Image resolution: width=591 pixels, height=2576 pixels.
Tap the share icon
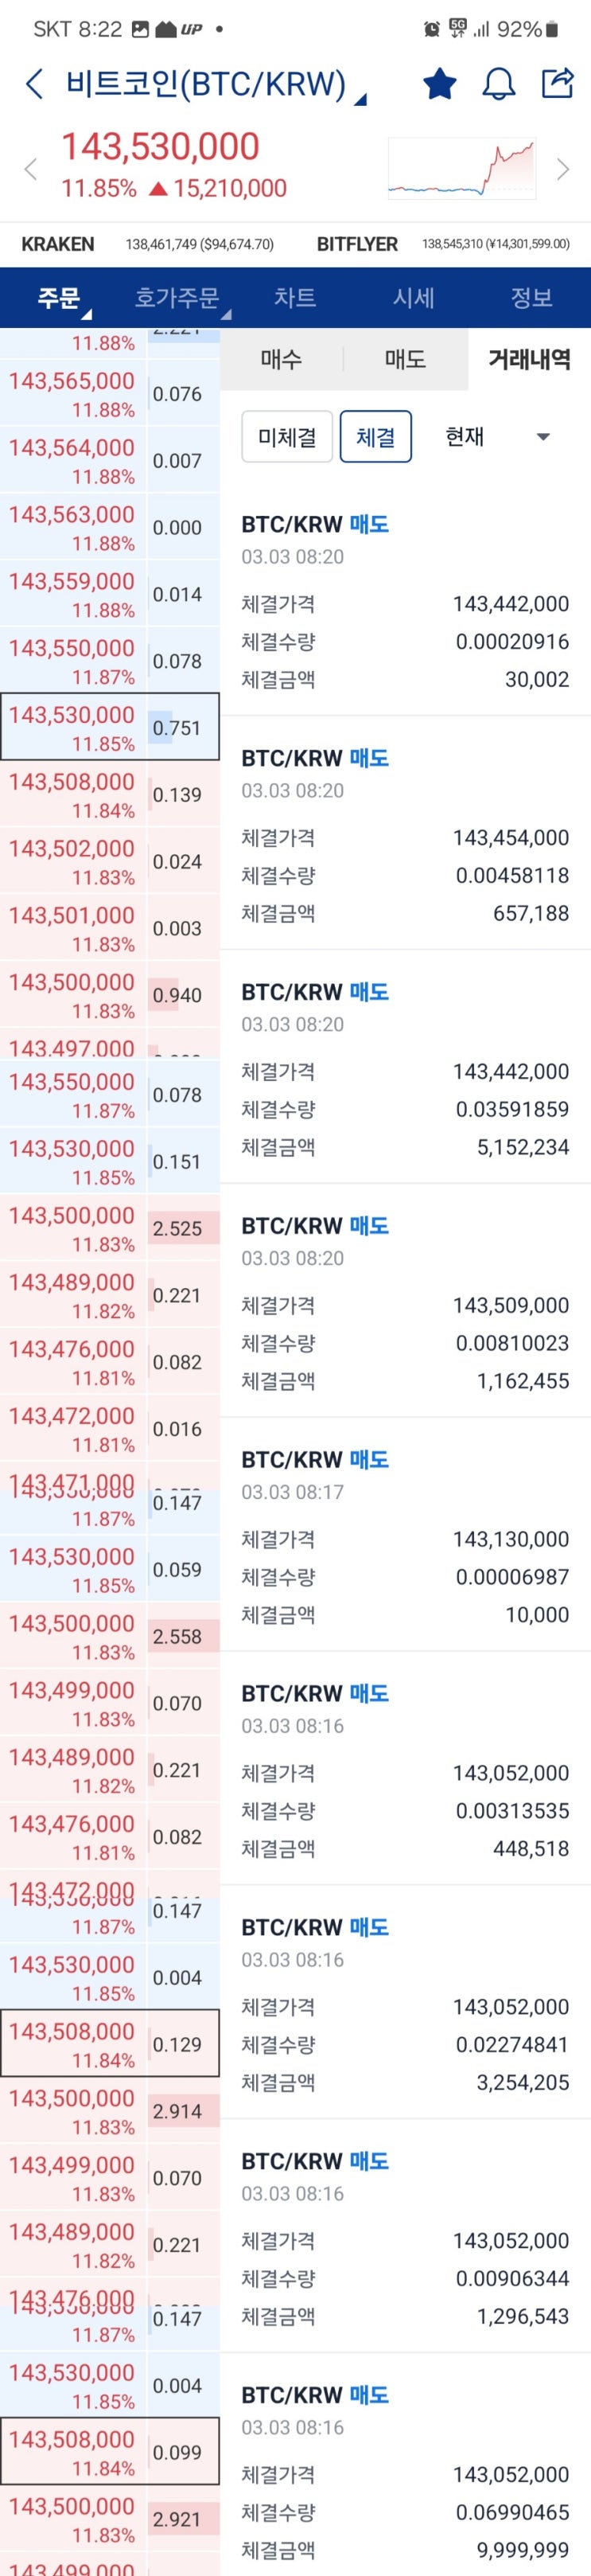557,83
